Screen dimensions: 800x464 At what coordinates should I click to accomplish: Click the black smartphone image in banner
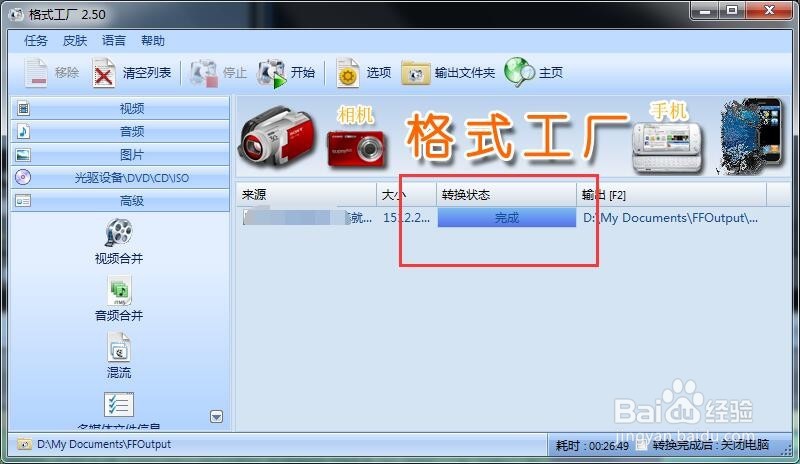(x=752, y=135)
